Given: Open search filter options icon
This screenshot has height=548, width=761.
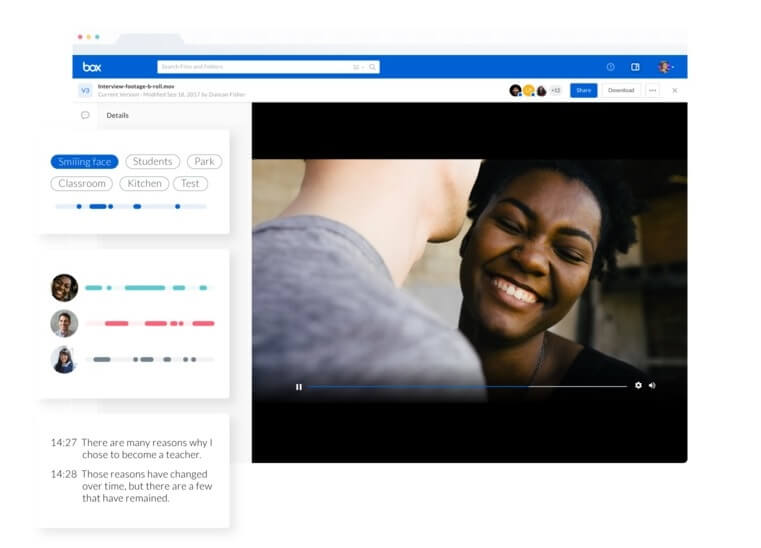Looking at the screenshot, I should [356, 67].
